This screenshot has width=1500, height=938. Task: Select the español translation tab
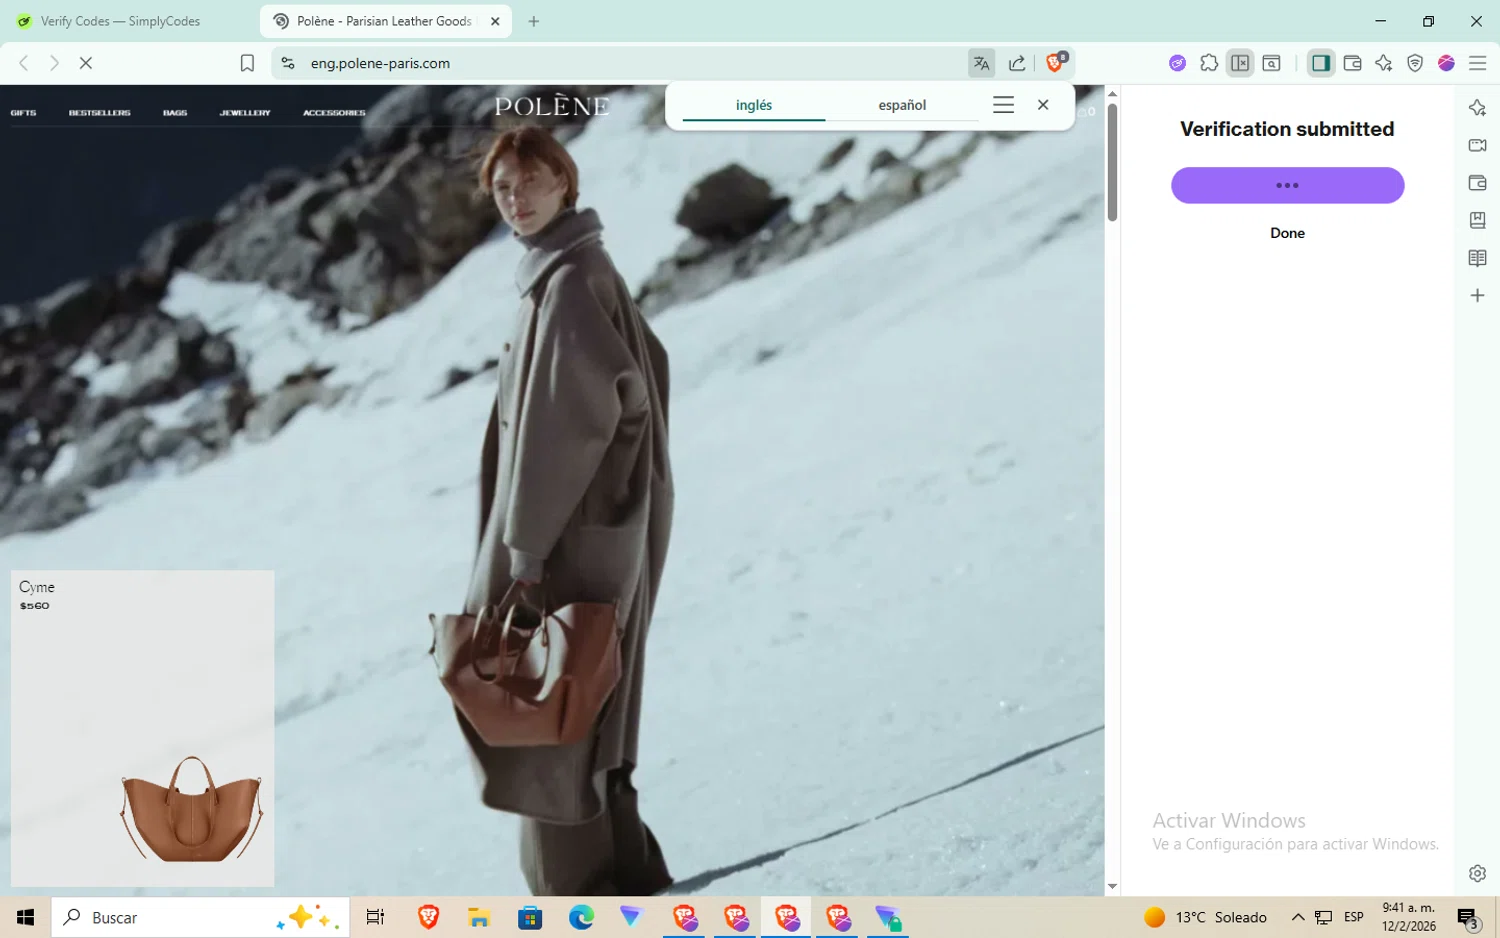(x=902, y=105)
